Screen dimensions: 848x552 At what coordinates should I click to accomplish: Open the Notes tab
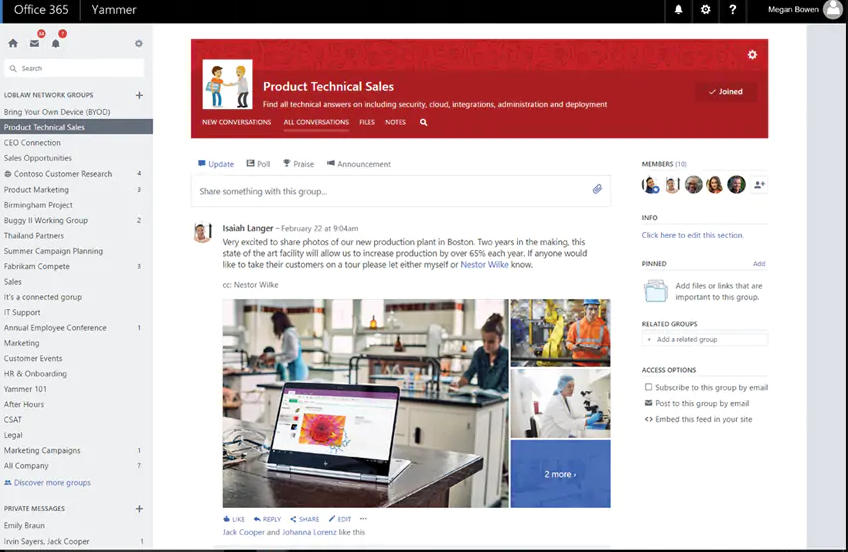pos(395,122)
